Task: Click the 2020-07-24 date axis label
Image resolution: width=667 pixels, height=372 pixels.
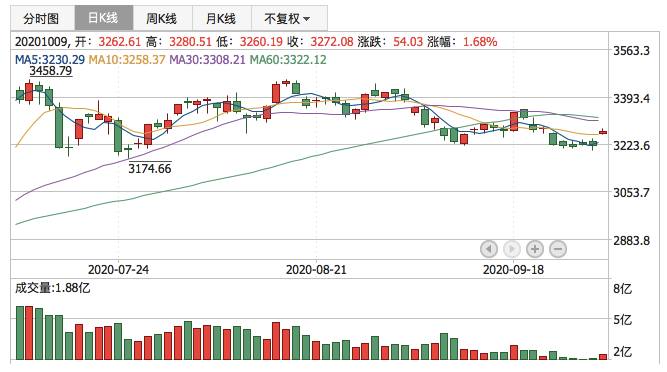Action: pyautogui.click(x=118, y=270)
